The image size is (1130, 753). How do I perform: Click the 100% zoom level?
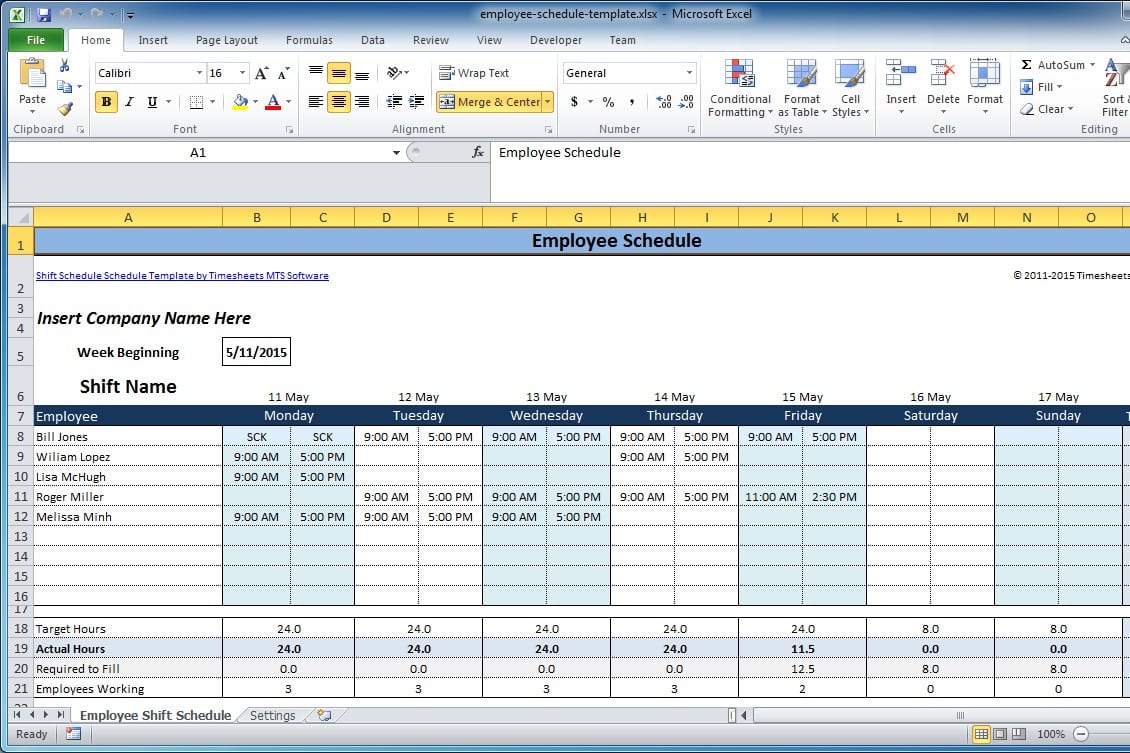coord(1051,734)
